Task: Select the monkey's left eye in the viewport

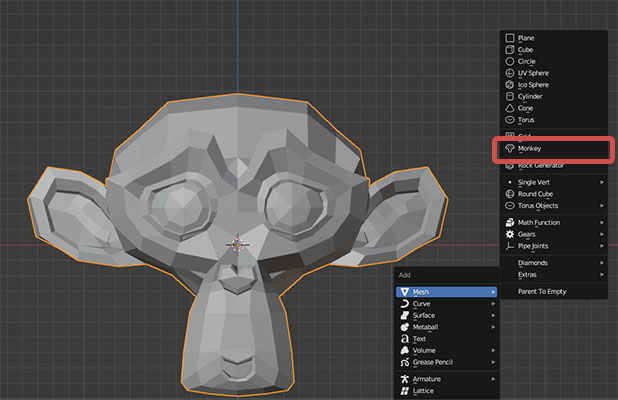Action: tap(296, 205)
